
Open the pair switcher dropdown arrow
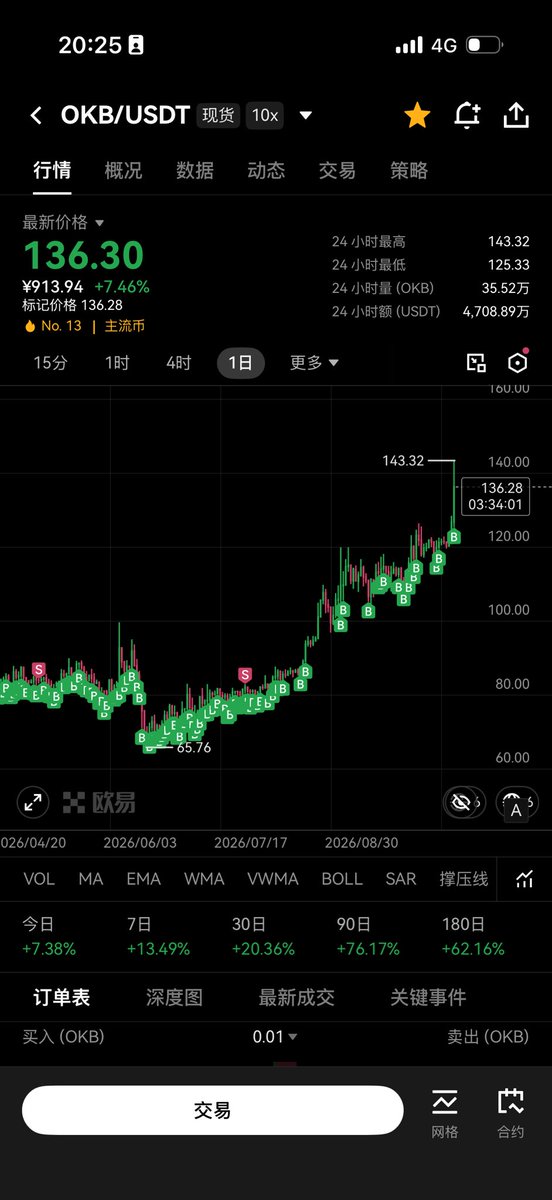click(x=306, y=116)
